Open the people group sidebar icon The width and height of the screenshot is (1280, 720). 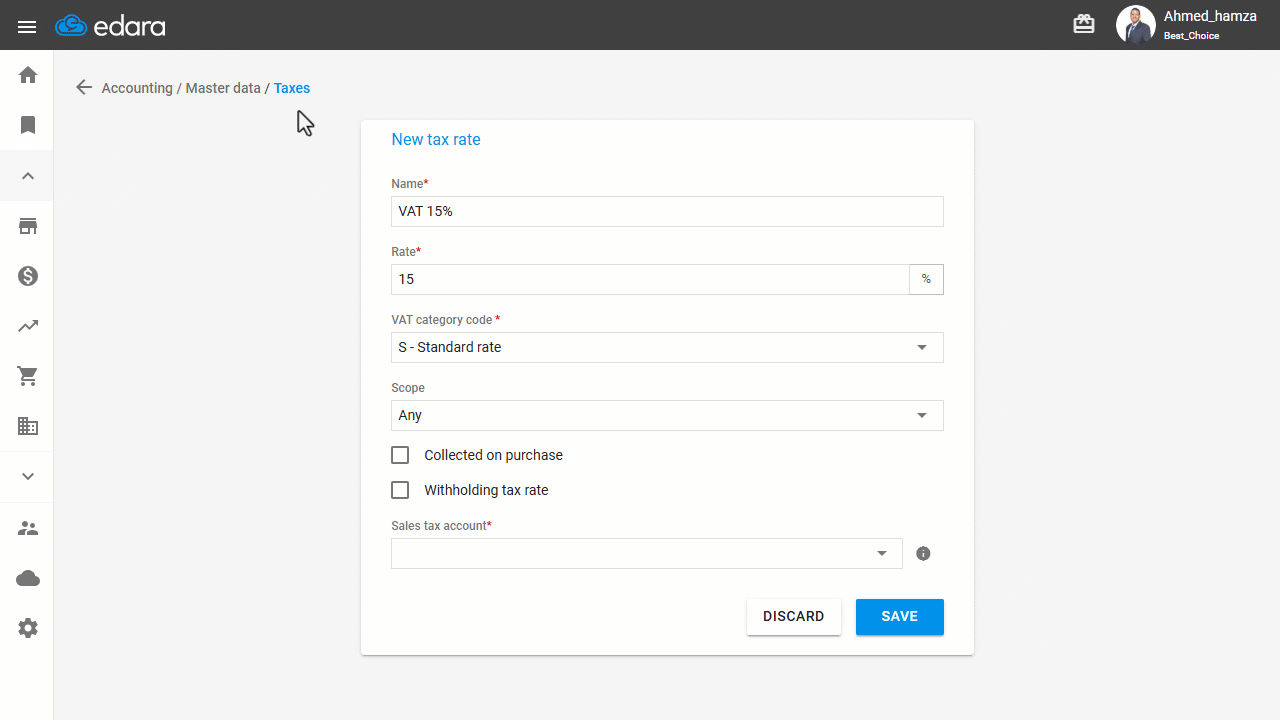point(28,528)
